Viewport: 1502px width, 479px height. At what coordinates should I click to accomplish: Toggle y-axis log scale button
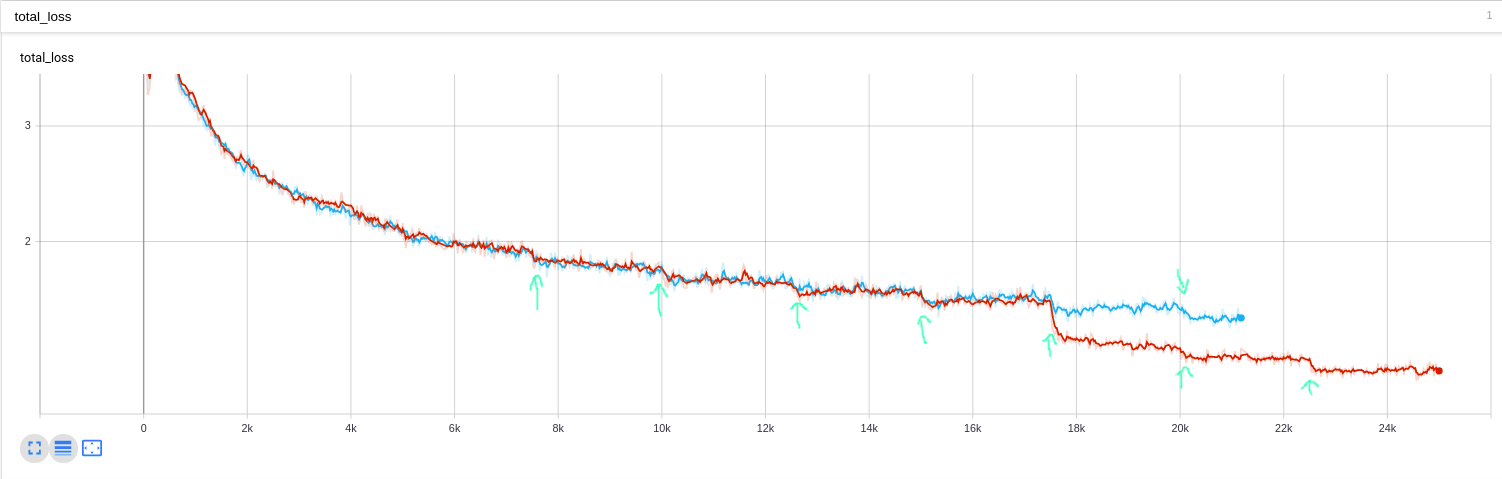63,448
